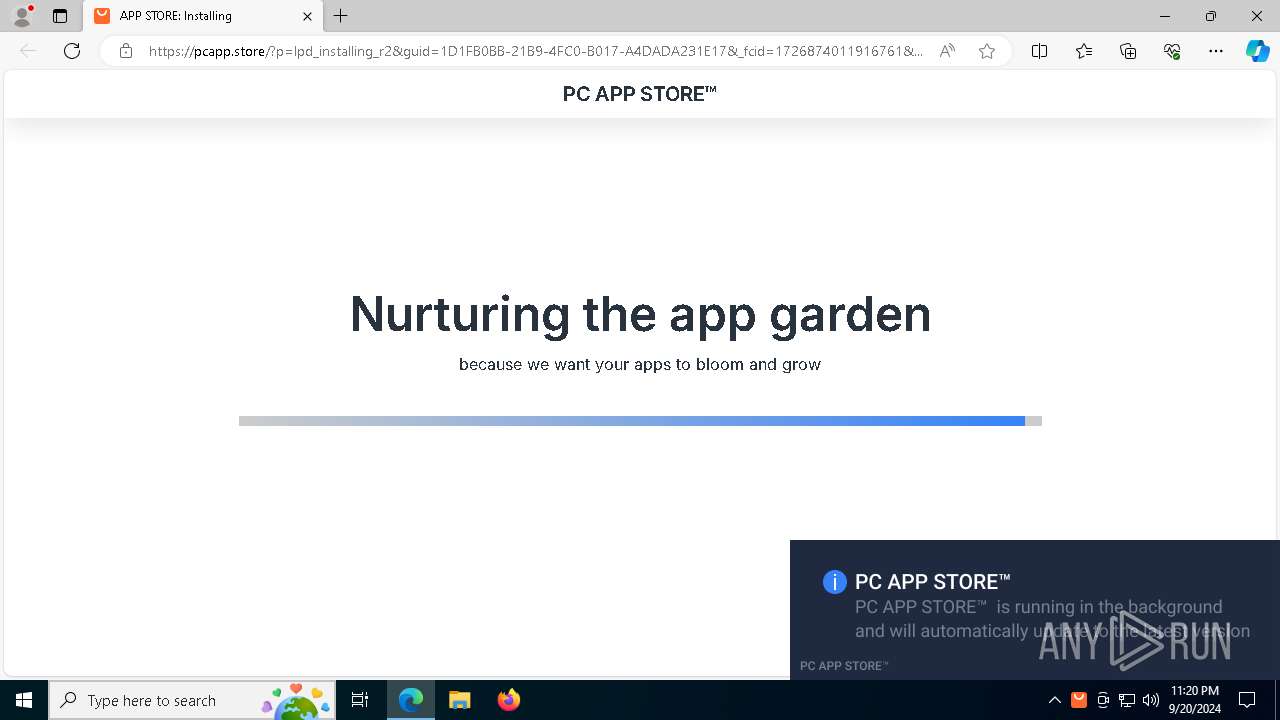Image resolution: width=1280 pixels, height=720 pixels.
Task: View site information lock icon
Action: 125,51
